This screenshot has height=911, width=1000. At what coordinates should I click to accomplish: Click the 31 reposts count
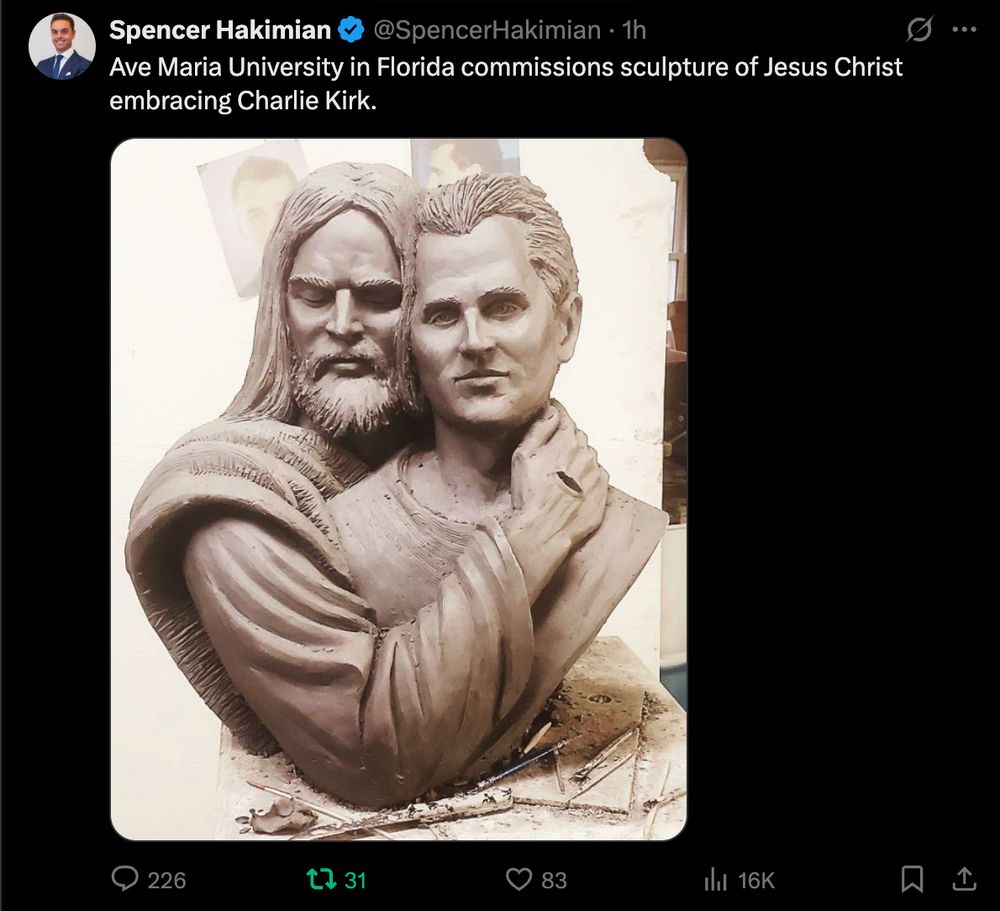pyautogui.click(x=355, y=880)
